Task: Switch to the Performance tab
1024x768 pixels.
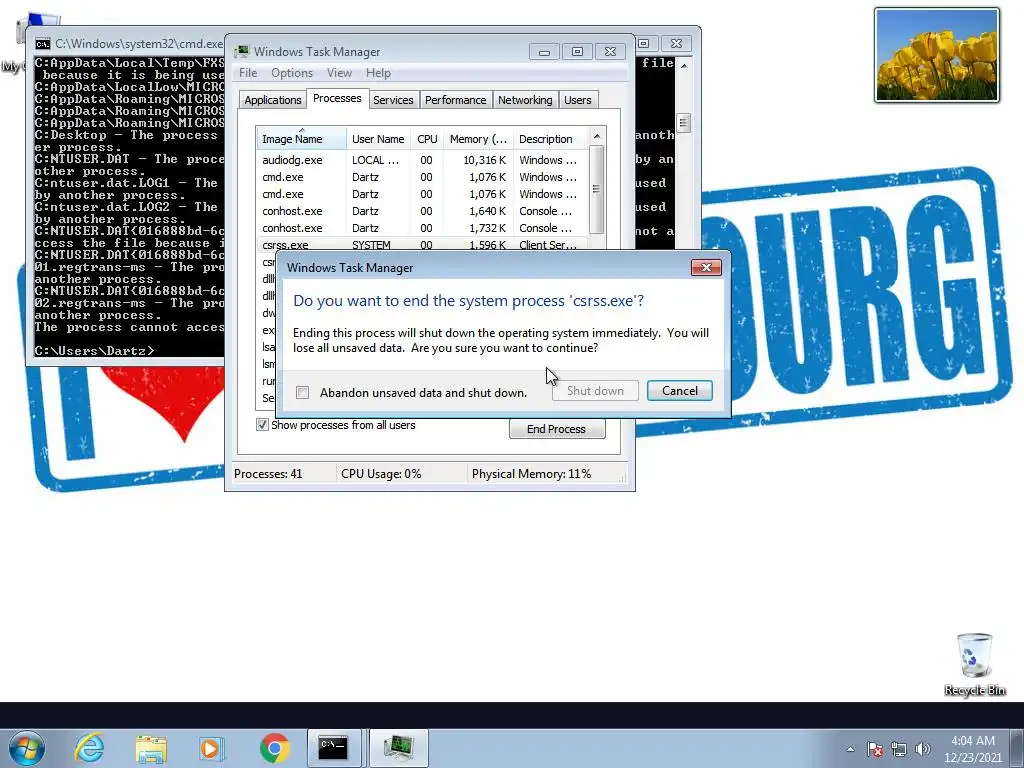Action: (455, 100)
